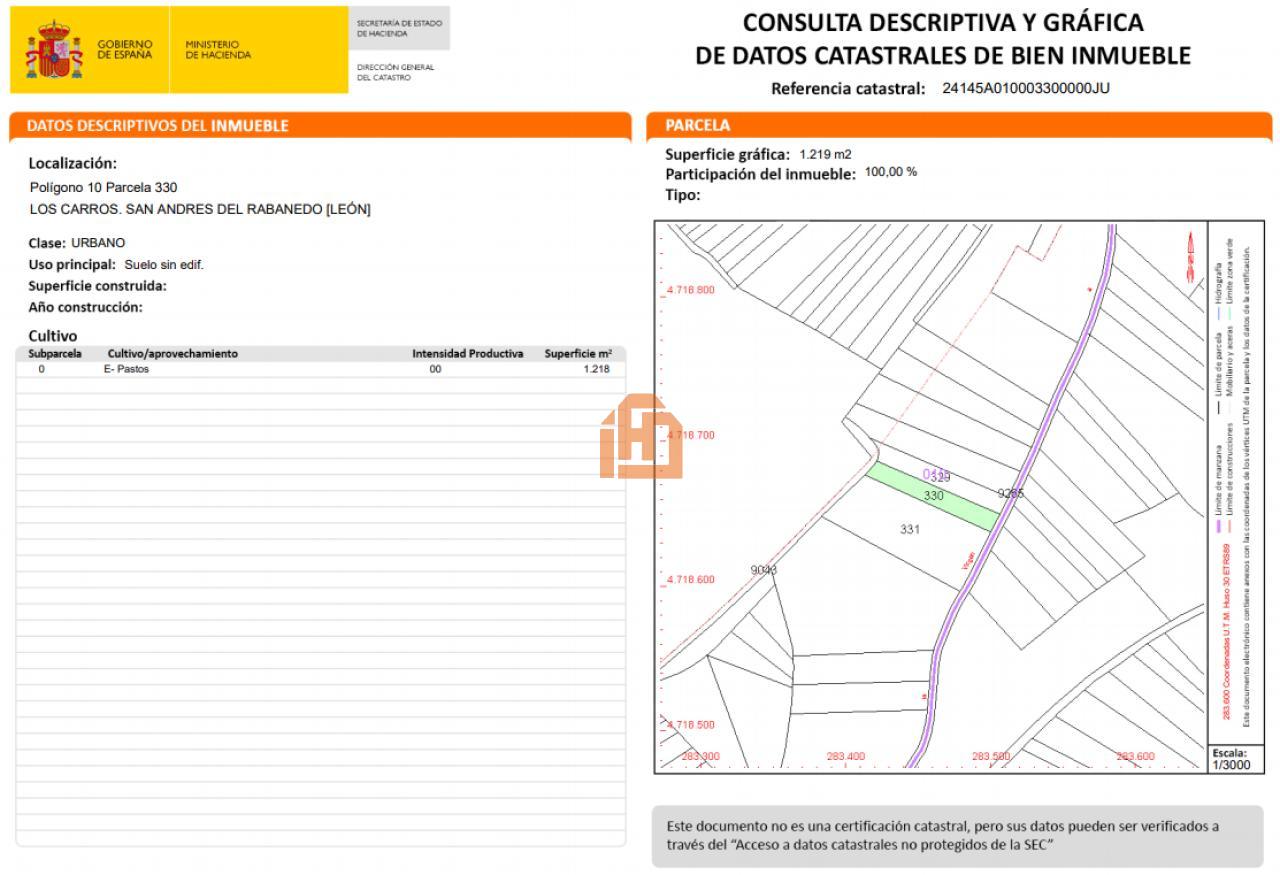Viewport: 1280px width, 875px height.
Task: Open the Parcela section header
Action: pos(959,126)
